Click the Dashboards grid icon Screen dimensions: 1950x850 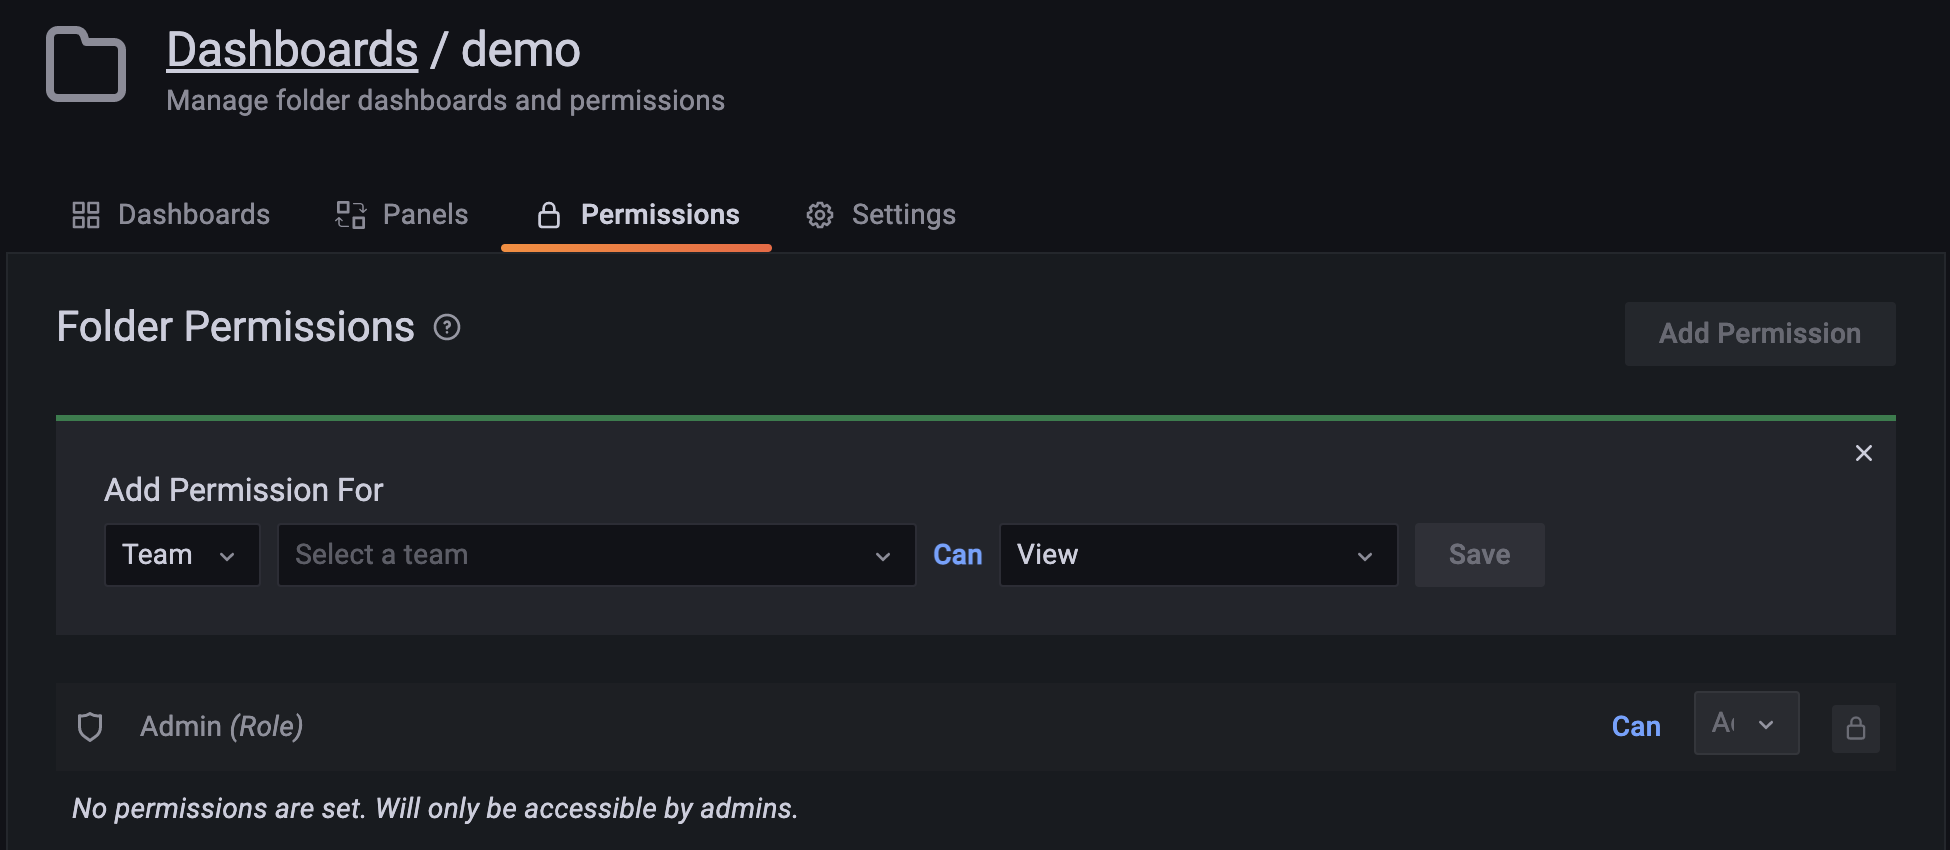(x=85, y=214)
